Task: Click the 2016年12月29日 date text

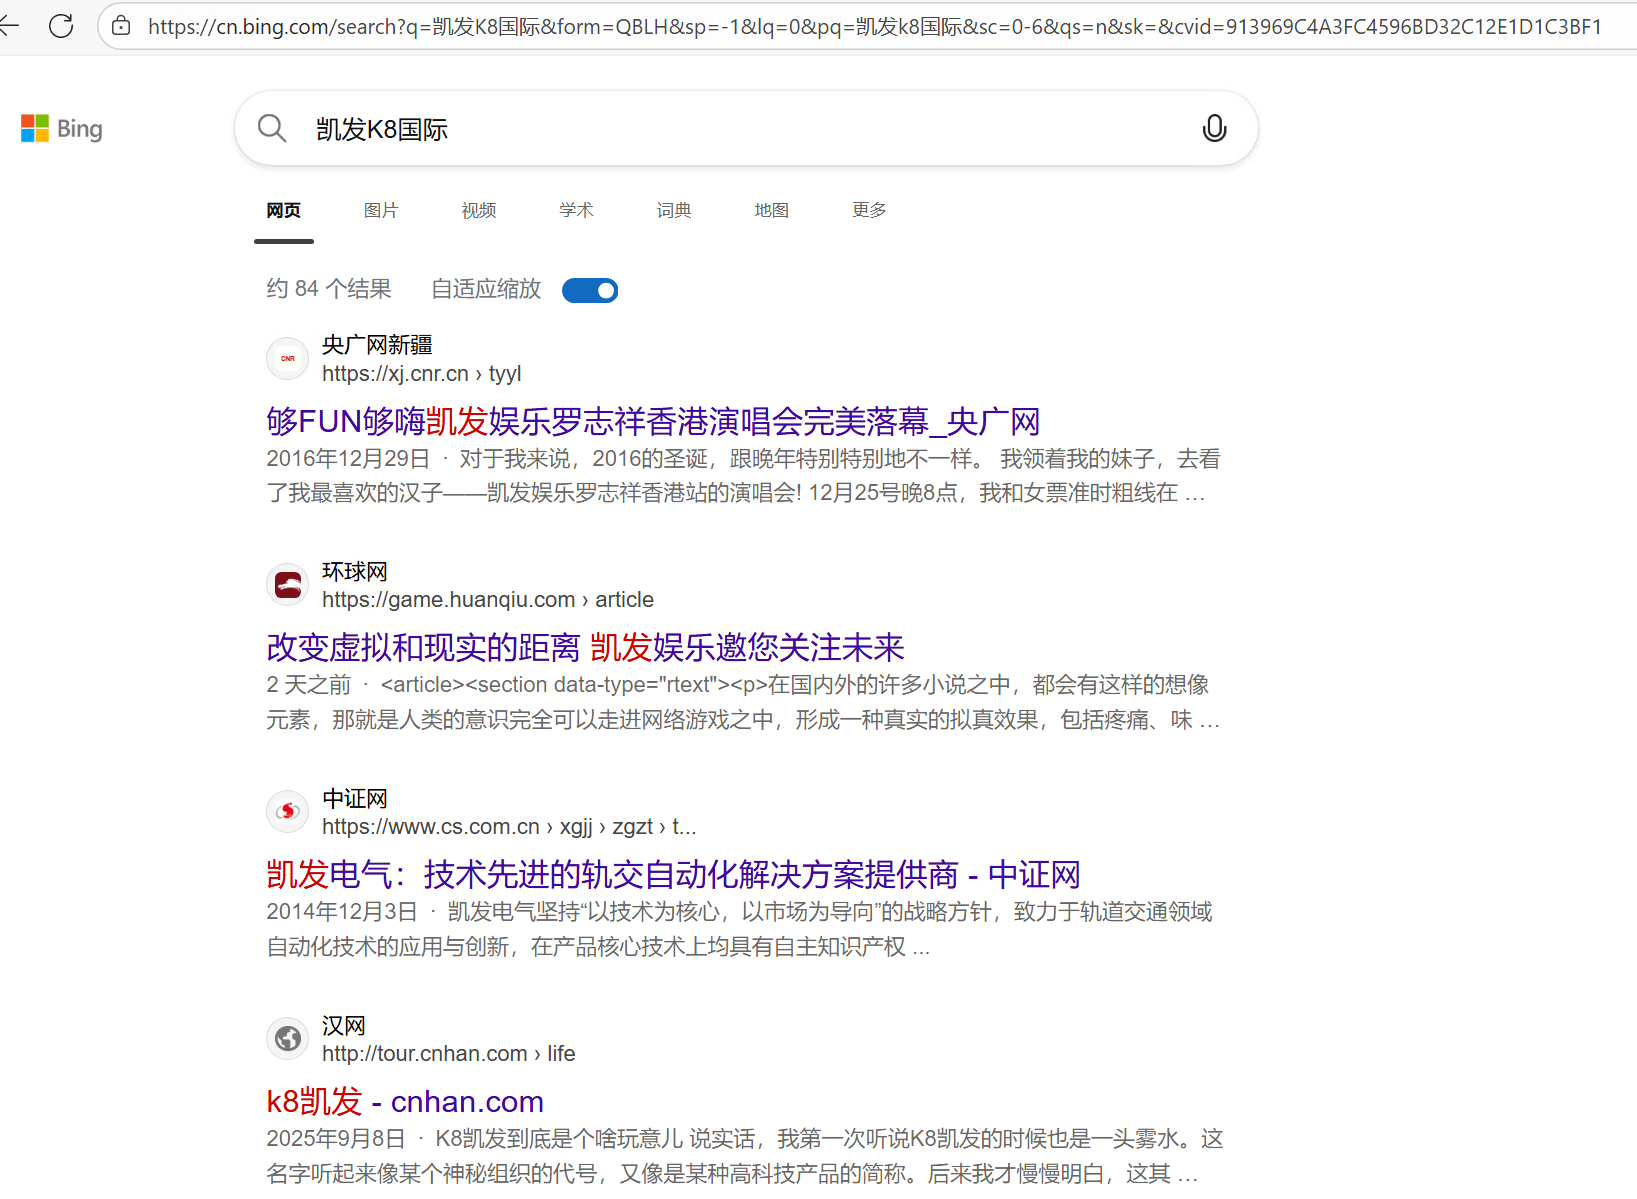Action: point(348,459)
